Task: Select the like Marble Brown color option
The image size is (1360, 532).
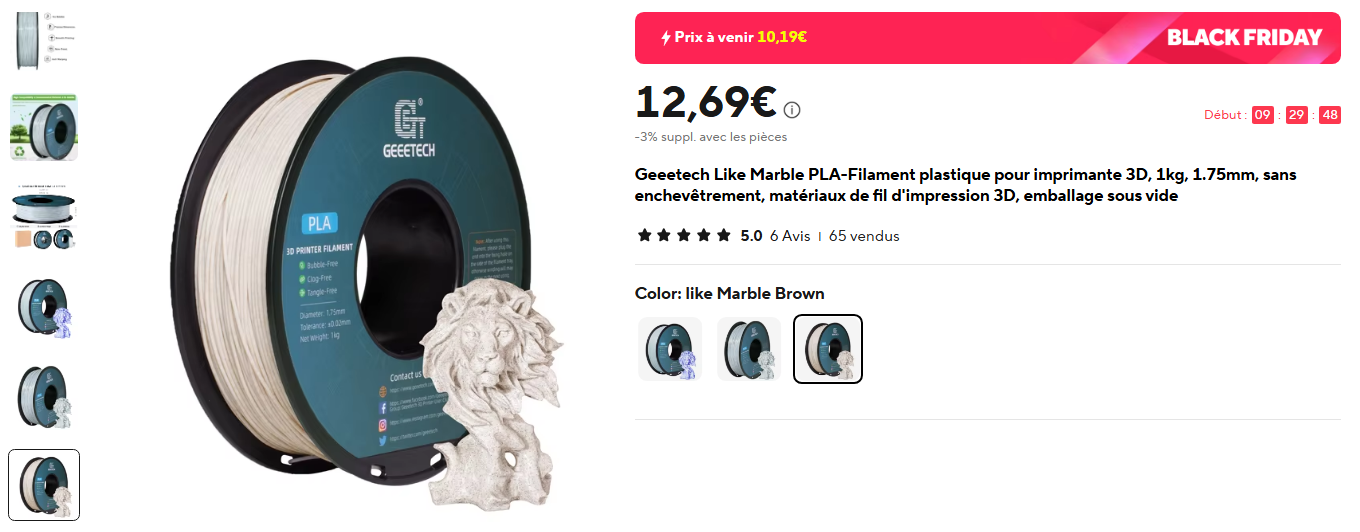Action: (x=828, y=349)
